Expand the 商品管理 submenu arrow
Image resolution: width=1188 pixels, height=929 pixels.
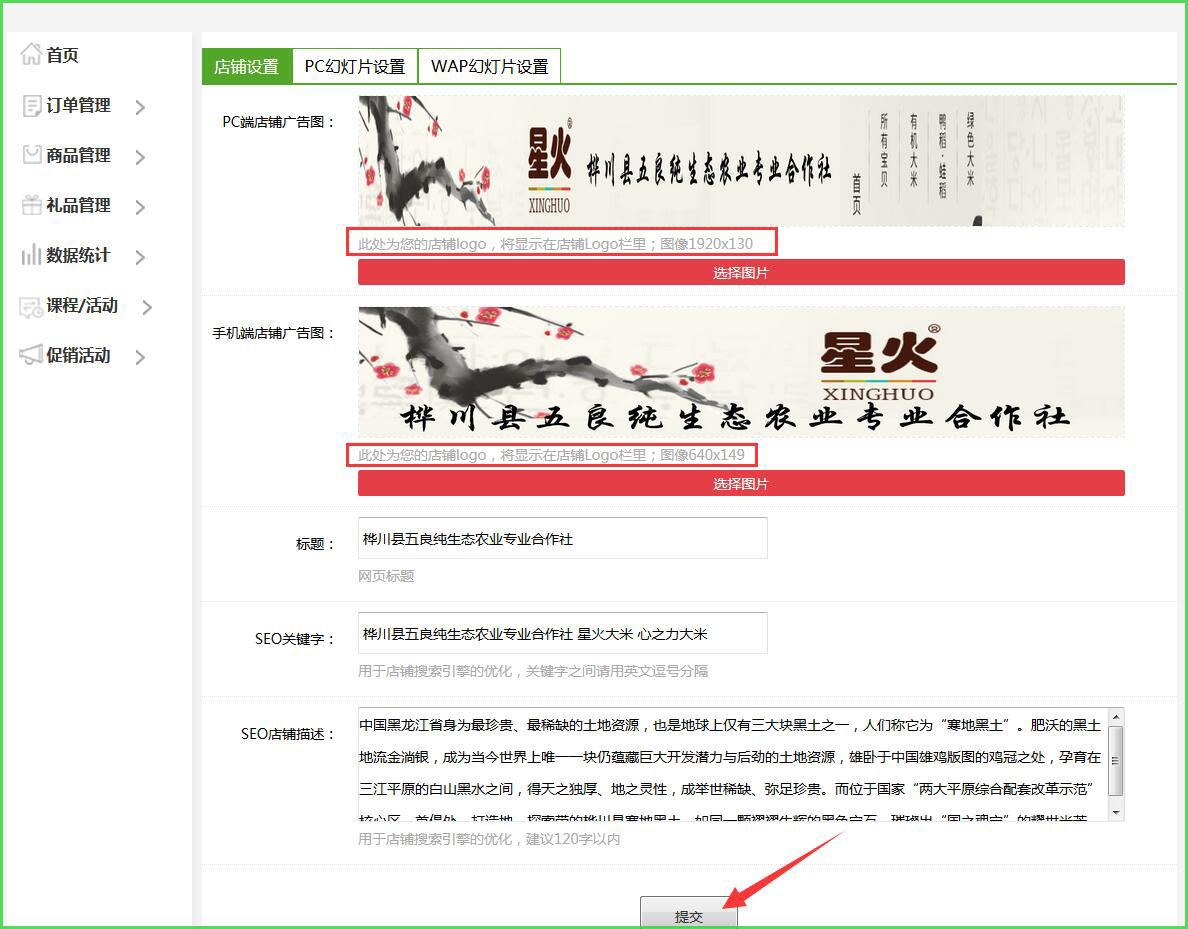tap(140, 157)
